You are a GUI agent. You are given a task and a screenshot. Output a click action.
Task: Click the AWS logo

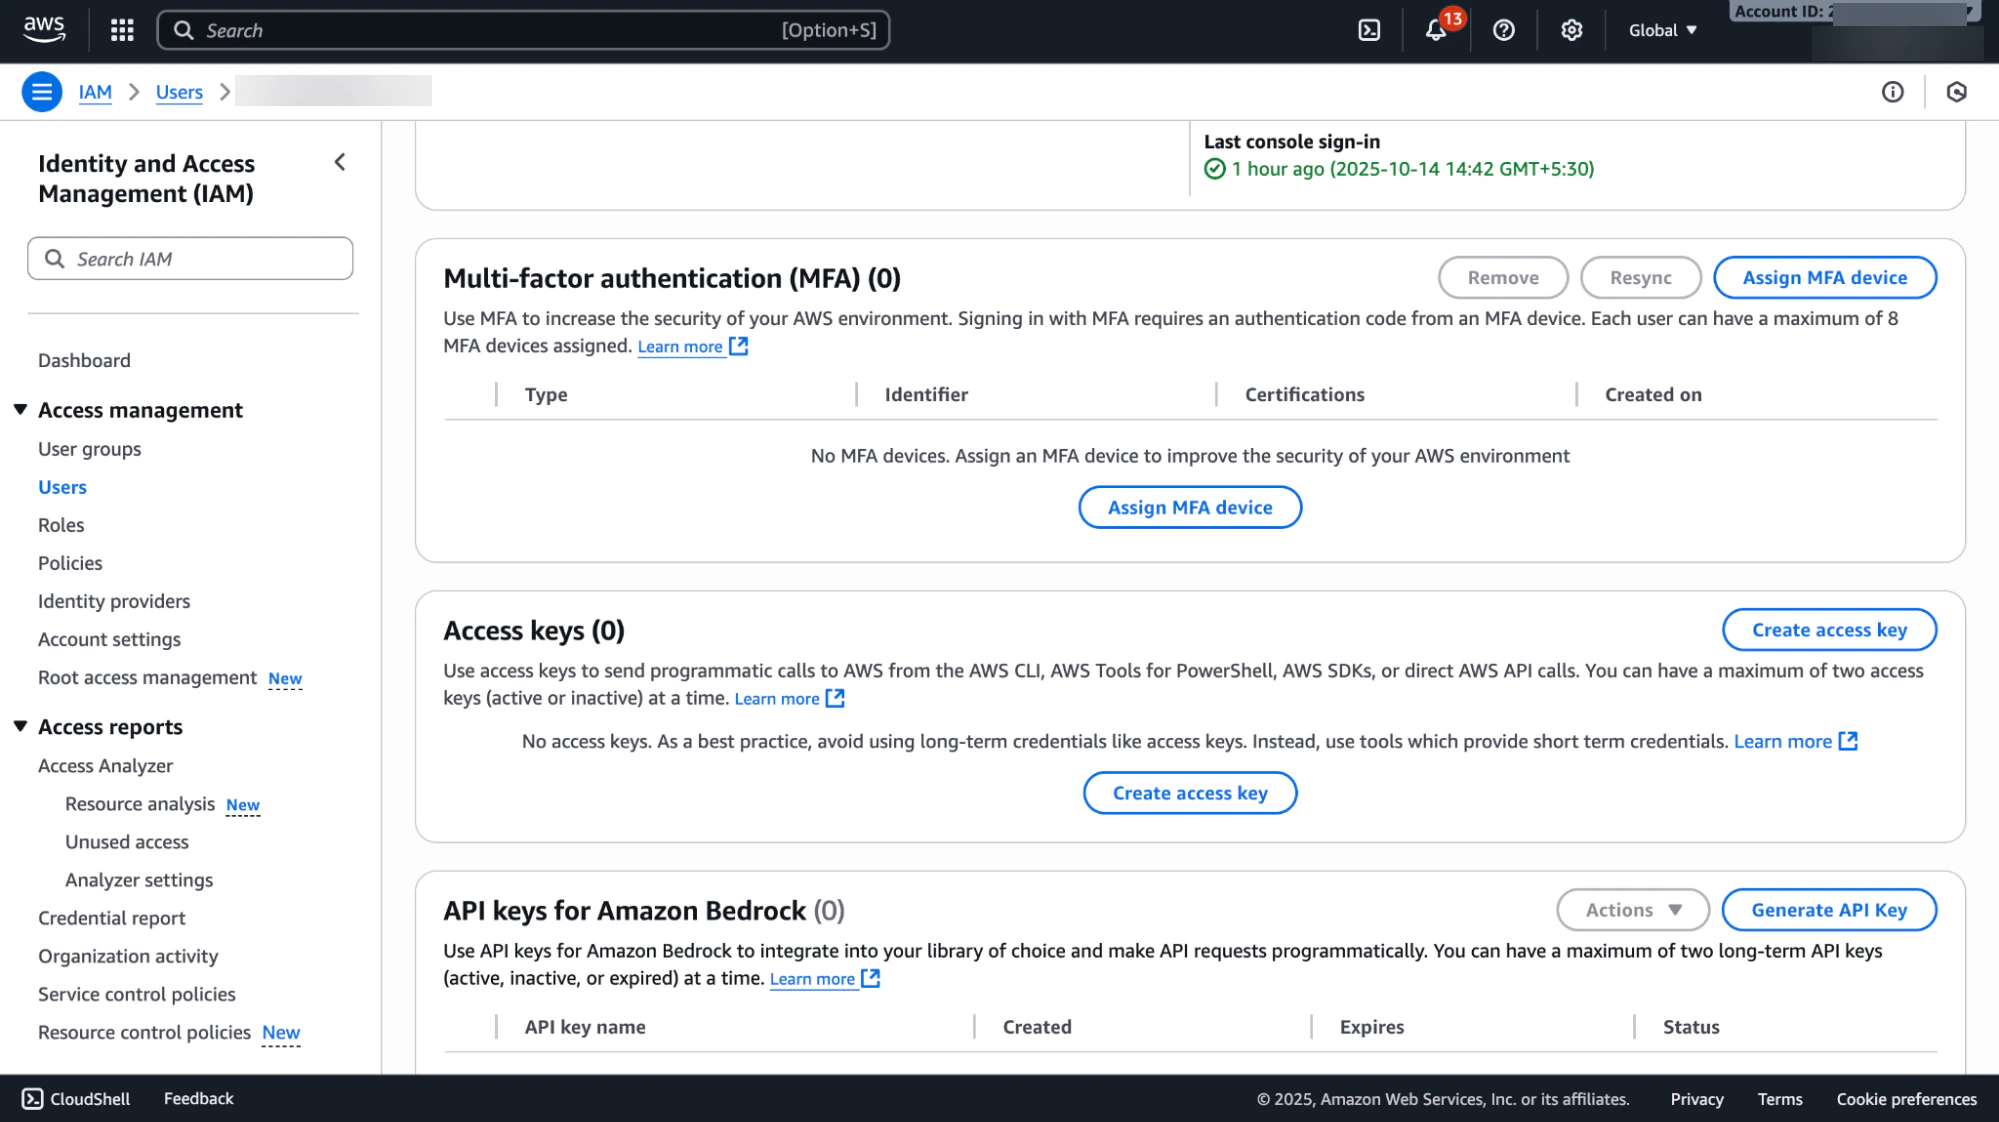pyautogui.click(x=44, y=30)
